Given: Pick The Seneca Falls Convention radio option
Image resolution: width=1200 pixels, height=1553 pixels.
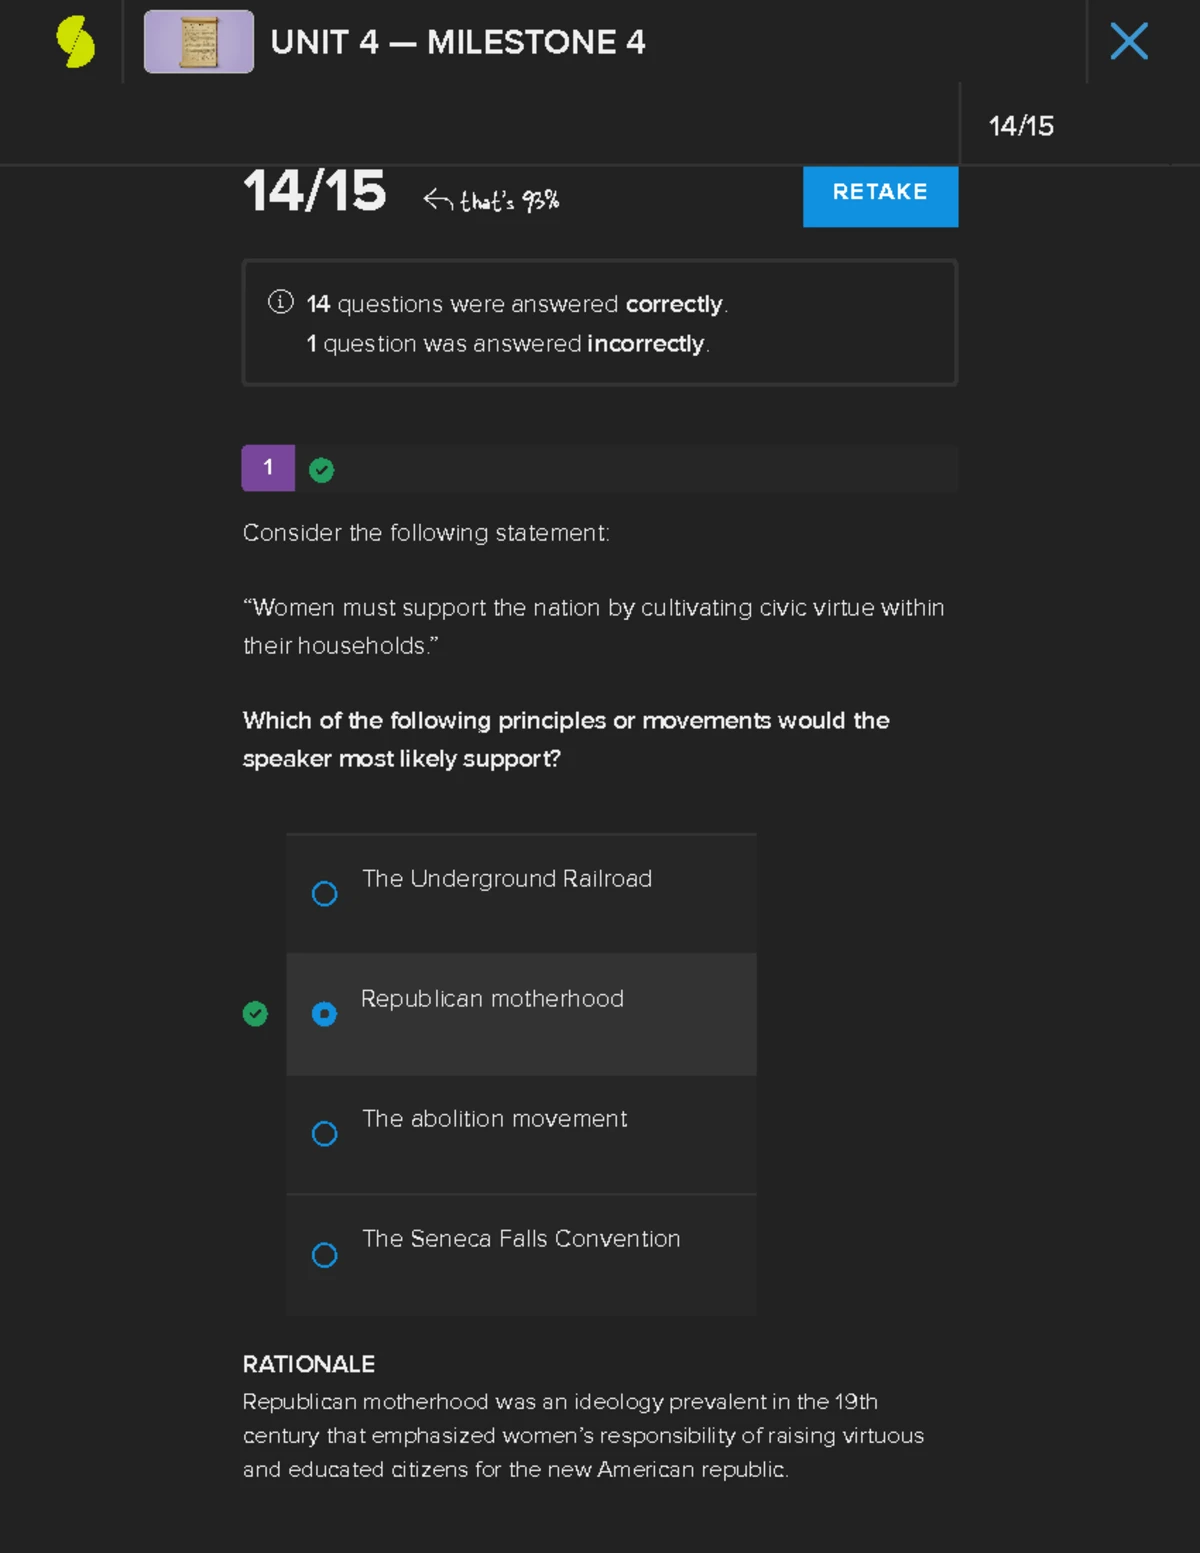Looking at the screenshot, I should [x=324, y=1255].
